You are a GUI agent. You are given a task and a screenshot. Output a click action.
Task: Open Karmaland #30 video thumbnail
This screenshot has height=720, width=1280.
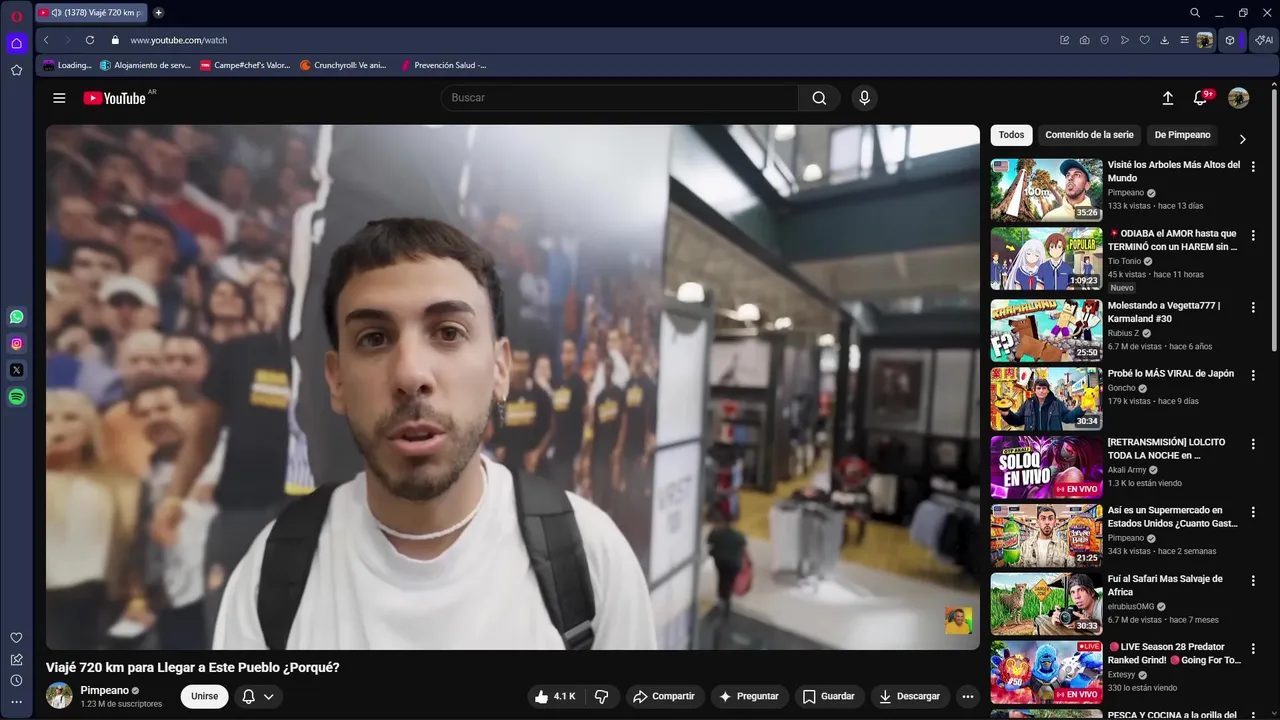1047,331
